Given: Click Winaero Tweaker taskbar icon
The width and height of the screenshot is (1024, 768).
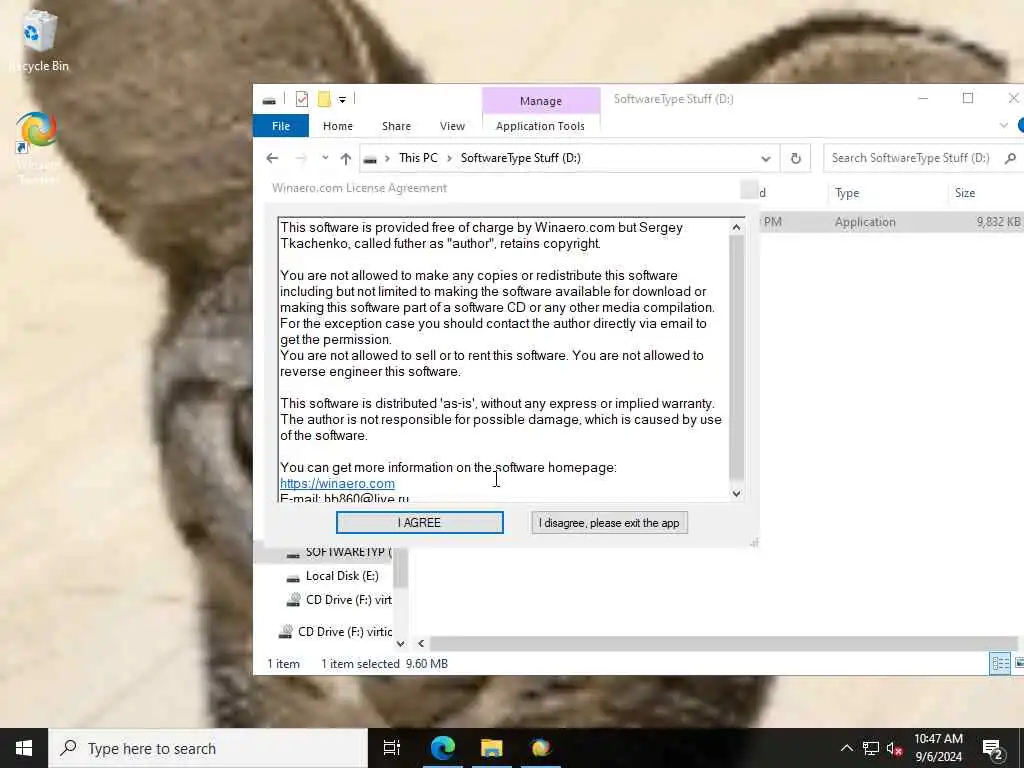Looking at the screenshot, I should pos(541,748).
